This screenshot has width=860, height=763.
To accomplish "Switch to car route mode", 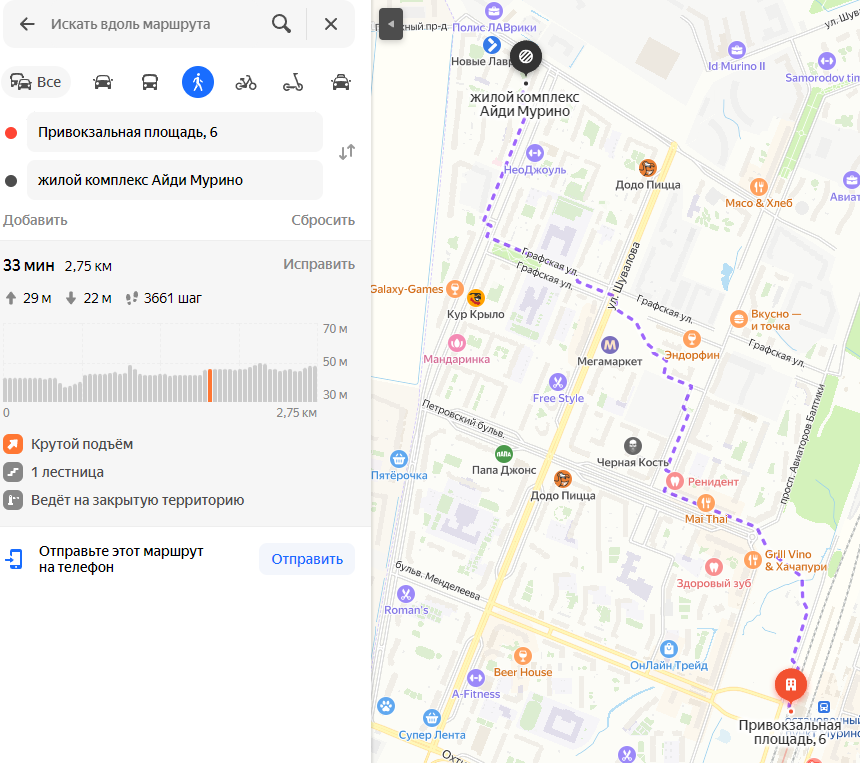I will click(x=103, y=82).
